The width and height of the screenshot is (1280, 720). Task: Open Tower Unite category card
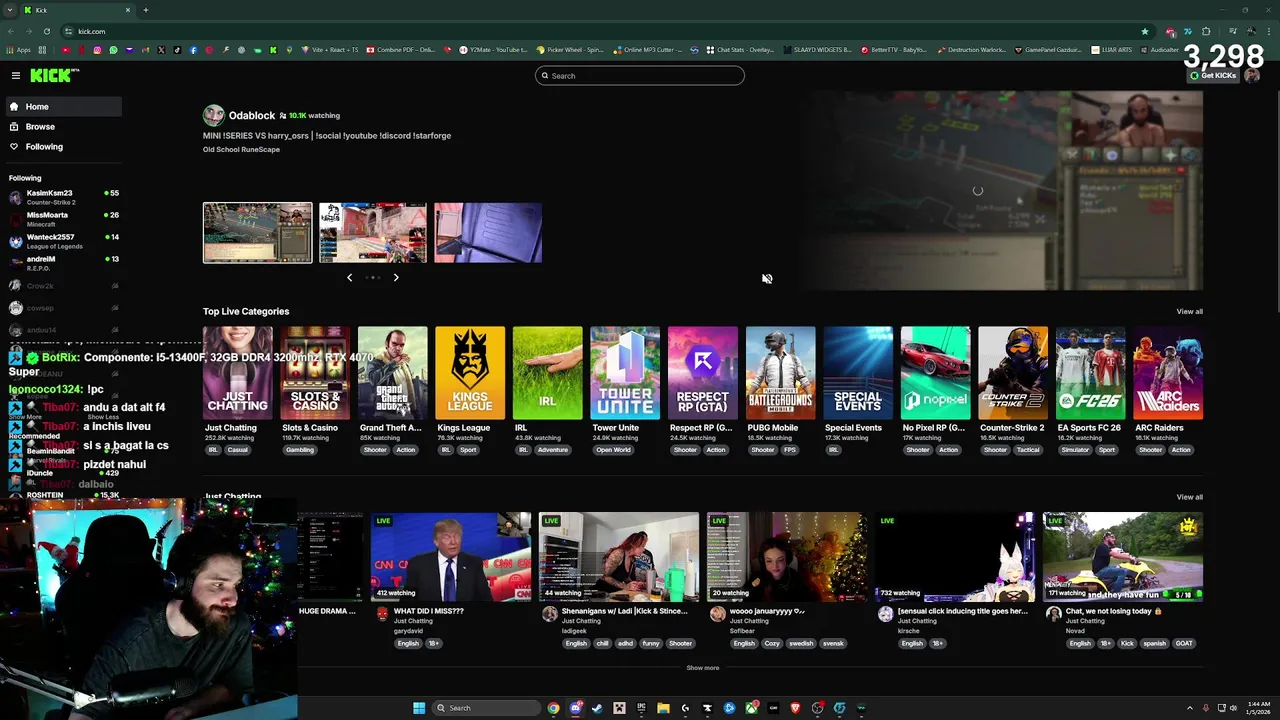pos(625,373)
